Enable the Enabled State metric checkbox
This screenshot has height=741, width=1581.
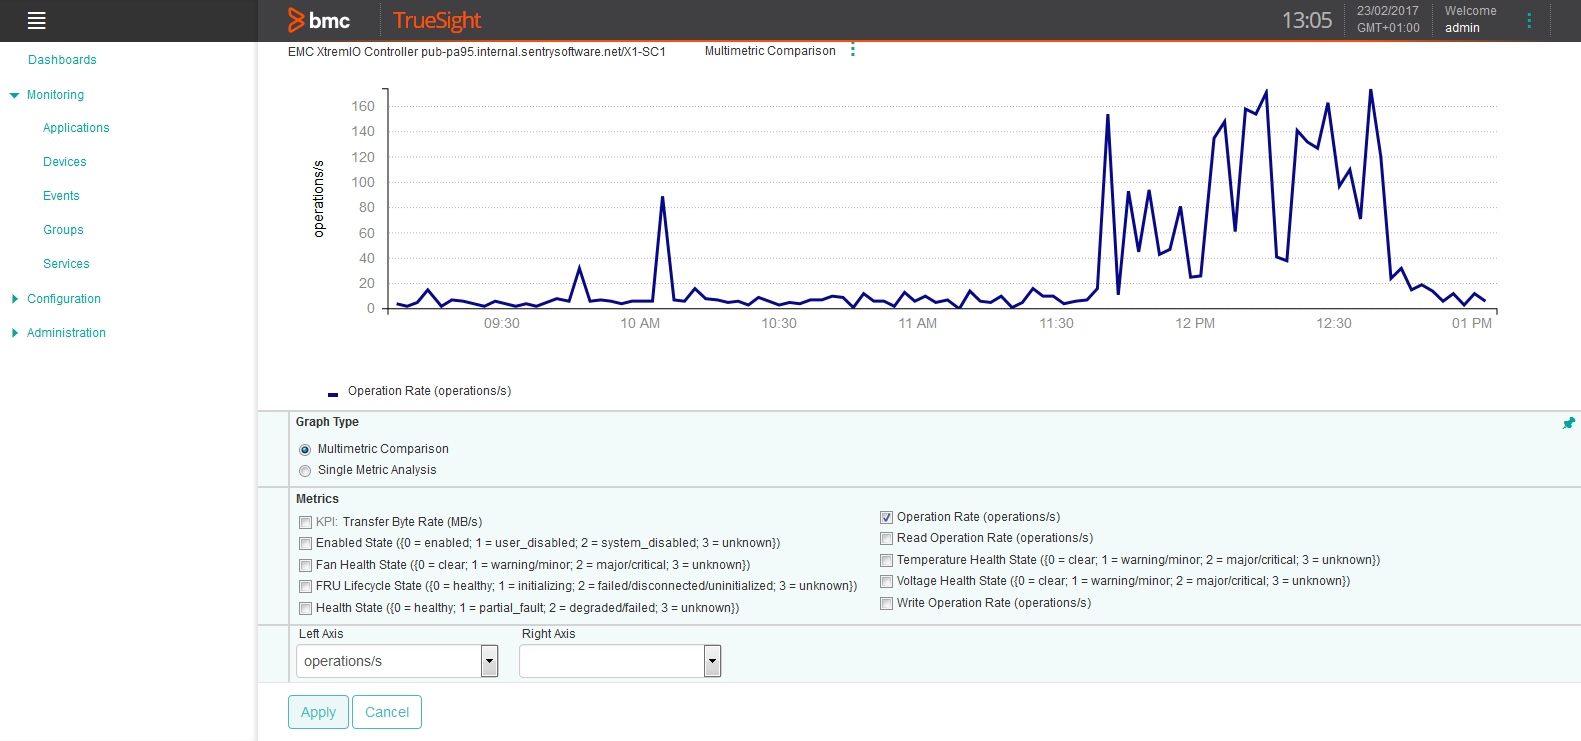[305, 544]
